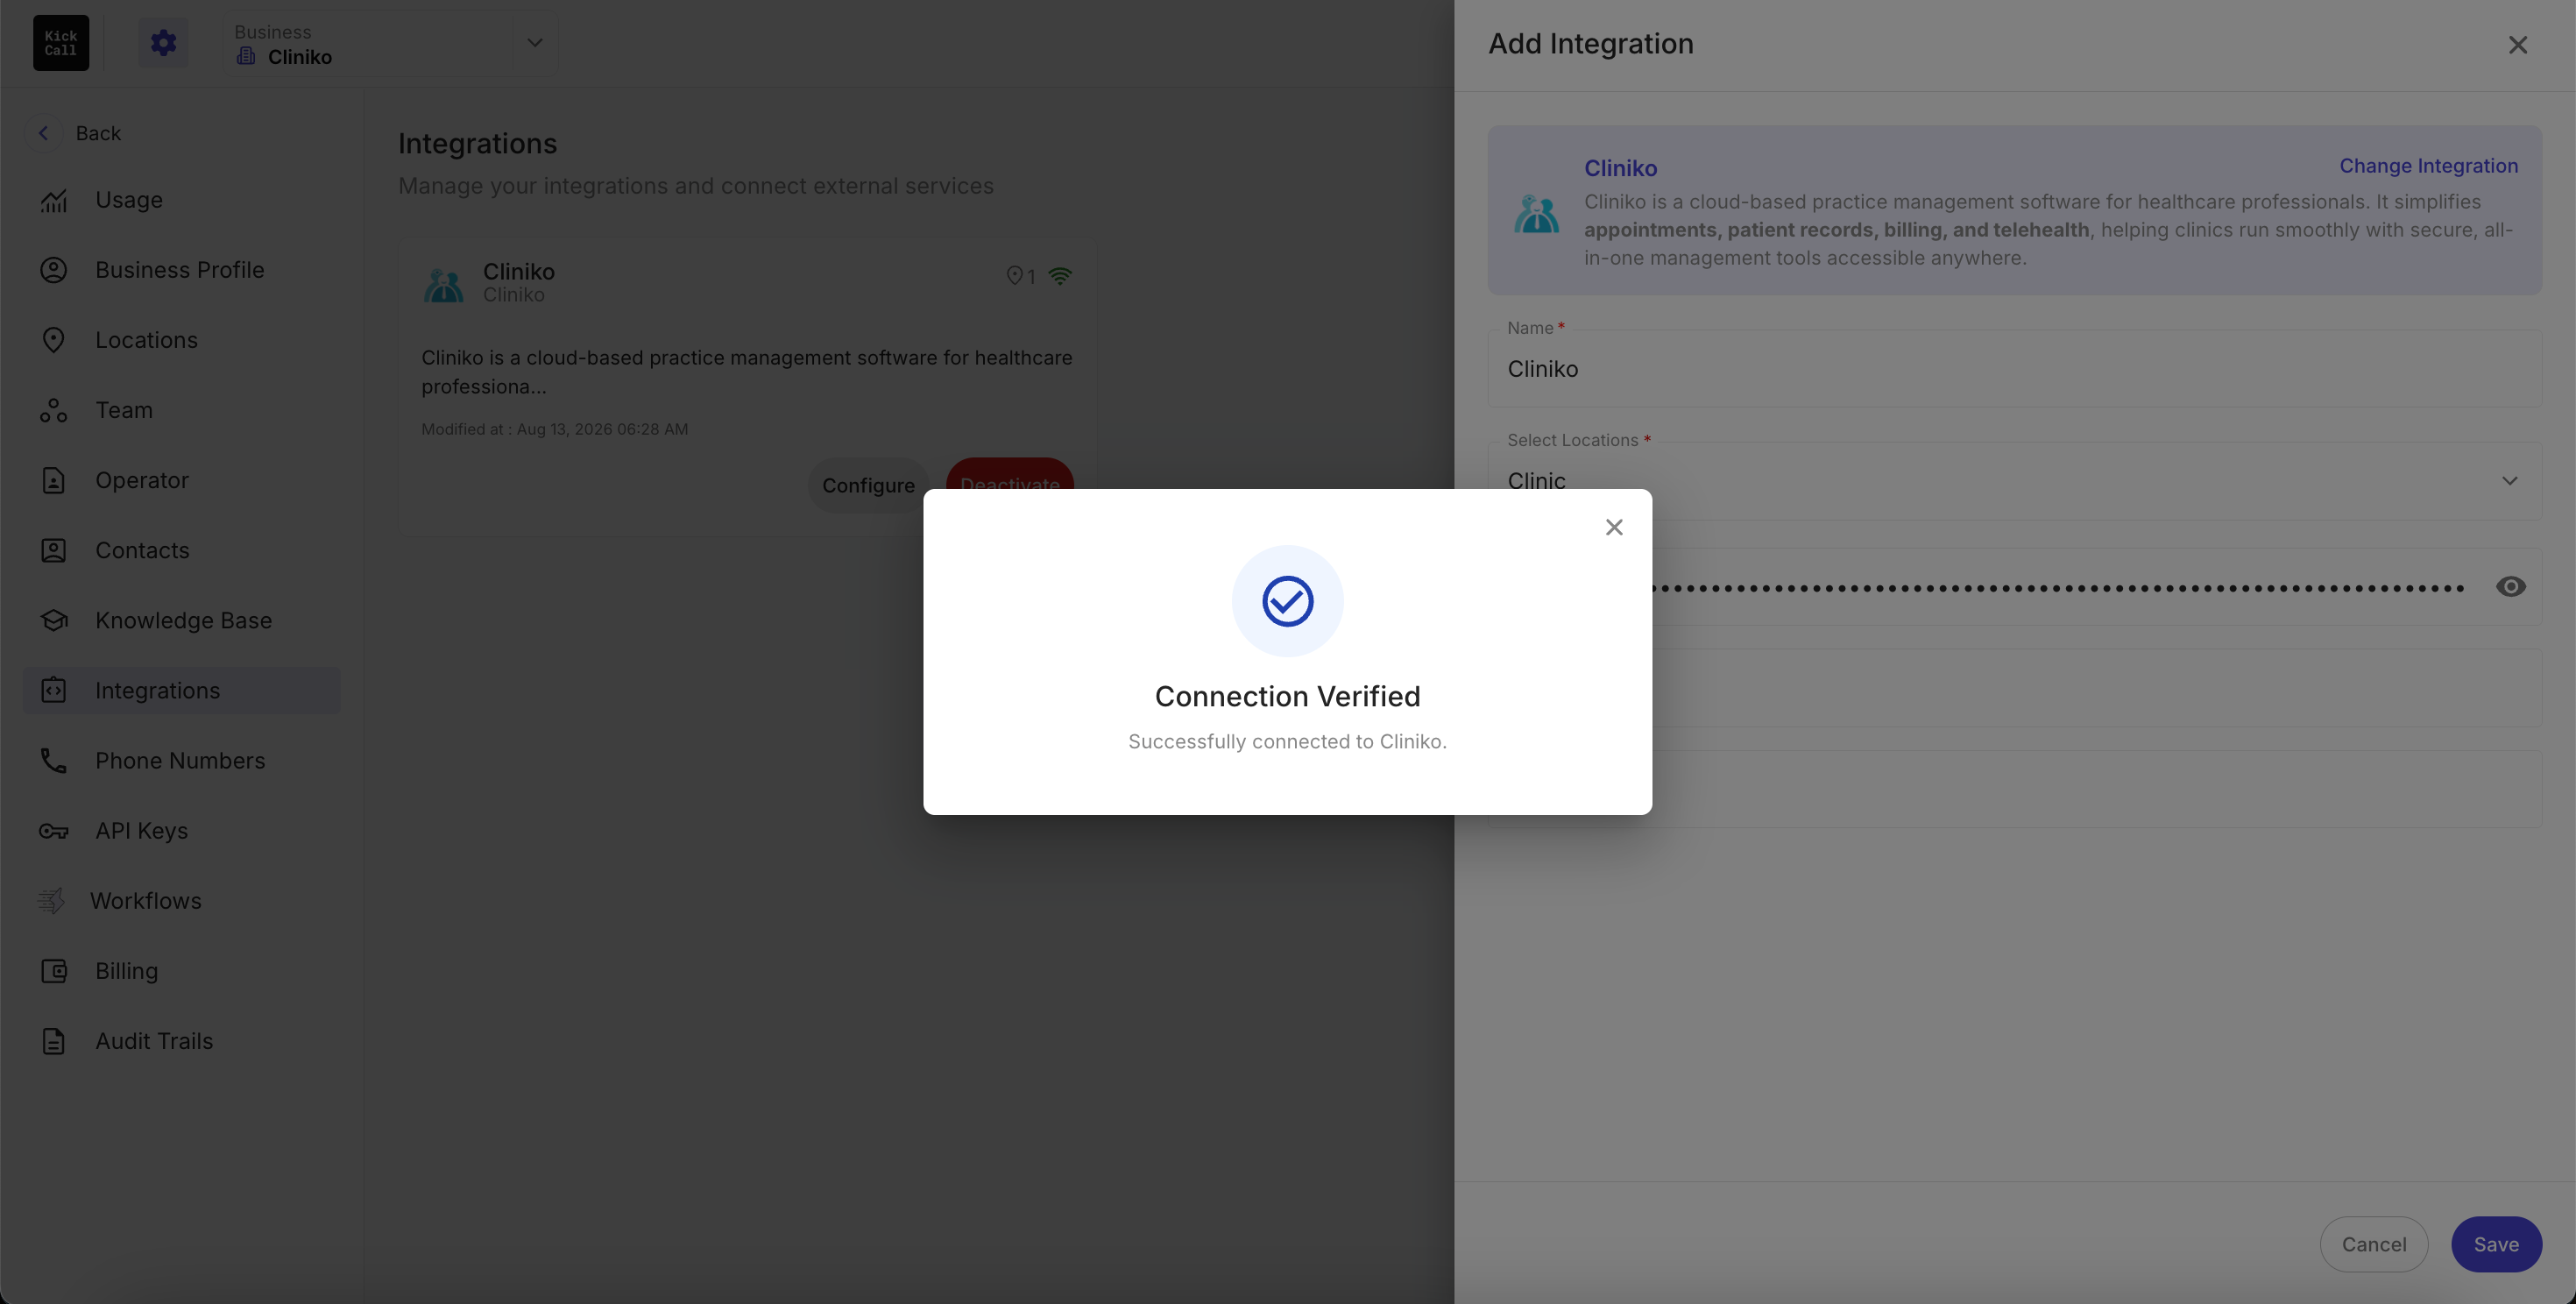2576x1304 pixels.
Task: Click the blue checkmark verified icon
Action: (x=1287, y=601)
